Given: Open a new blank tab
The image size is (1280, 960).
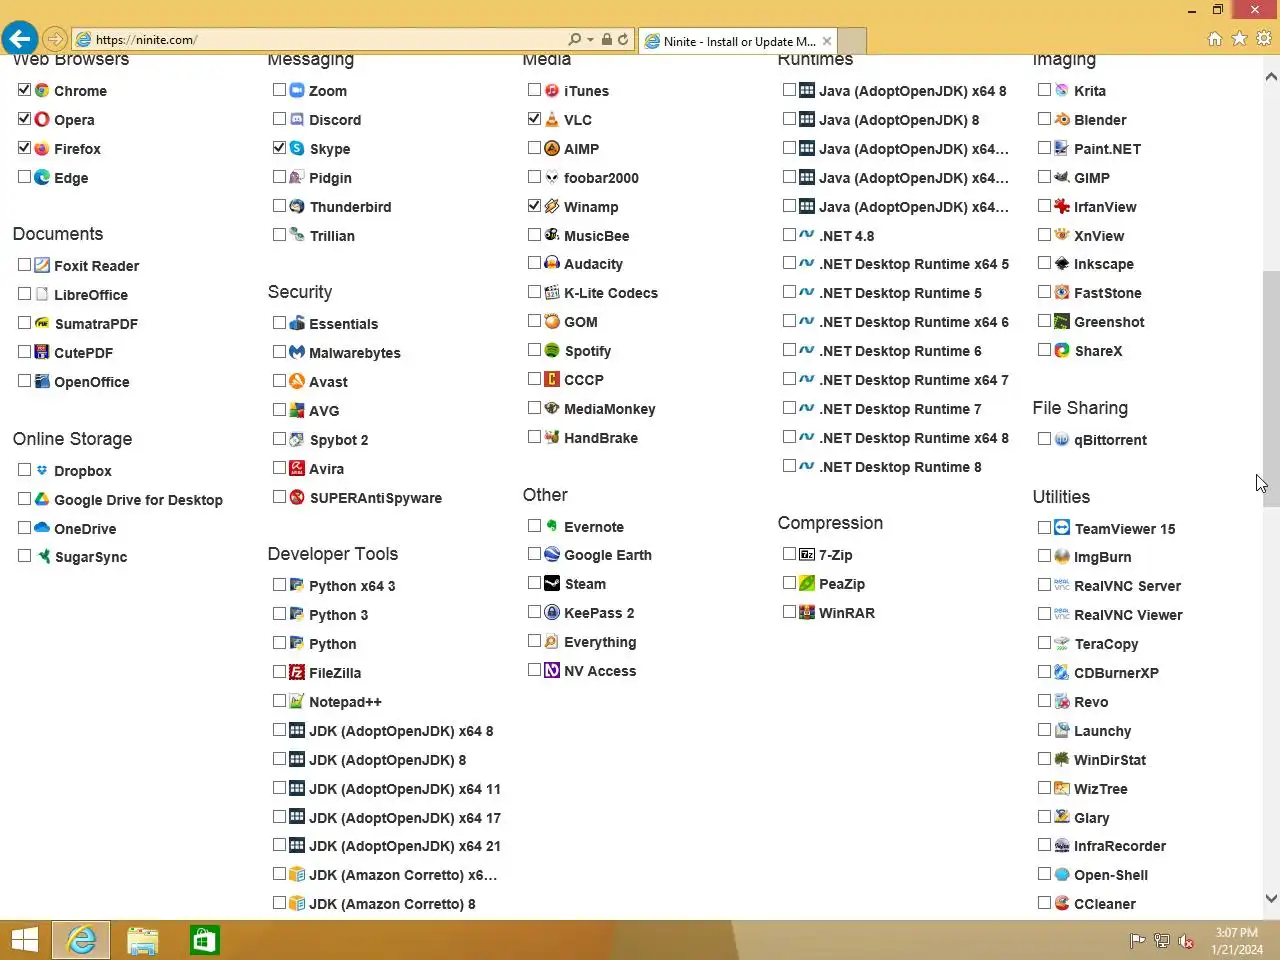Looking at the screenshot, I should point(852,41).
